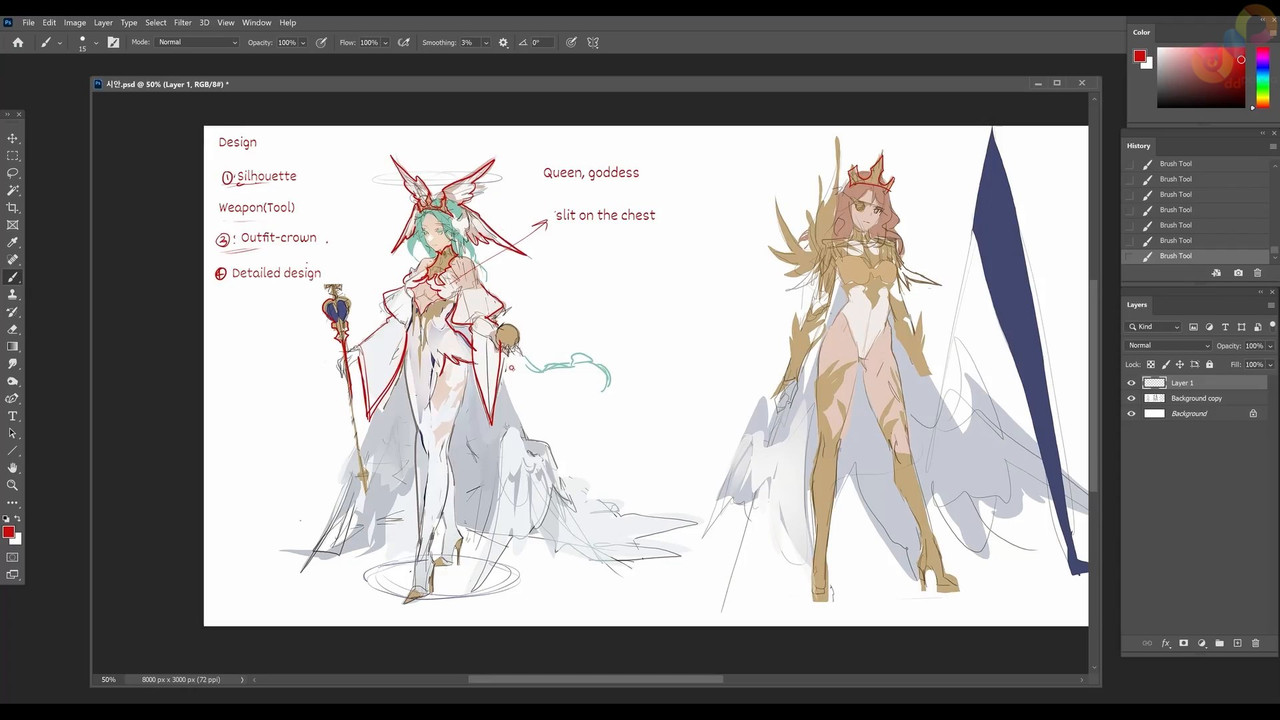1280x720 pixels.
Task: Open the Filter menu
Action: [x=182, y=22]
